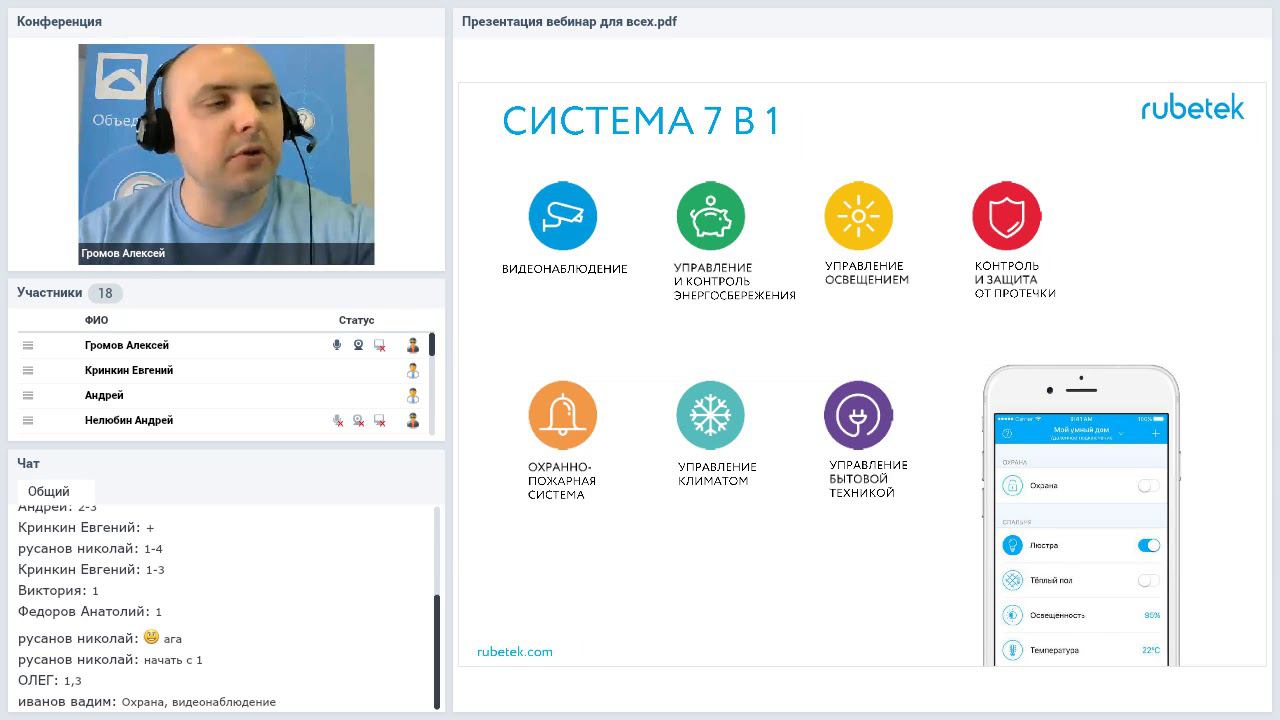
Task: Click Федоров Анатолий's chat message
Action: coord(90,611)
